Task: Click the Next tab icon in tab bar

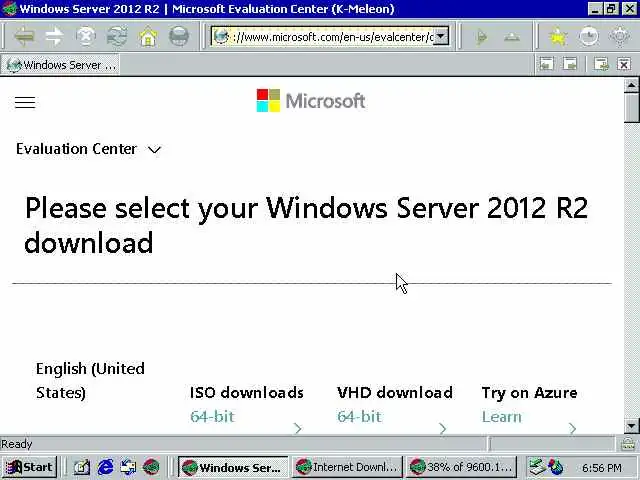Action: 570,64
